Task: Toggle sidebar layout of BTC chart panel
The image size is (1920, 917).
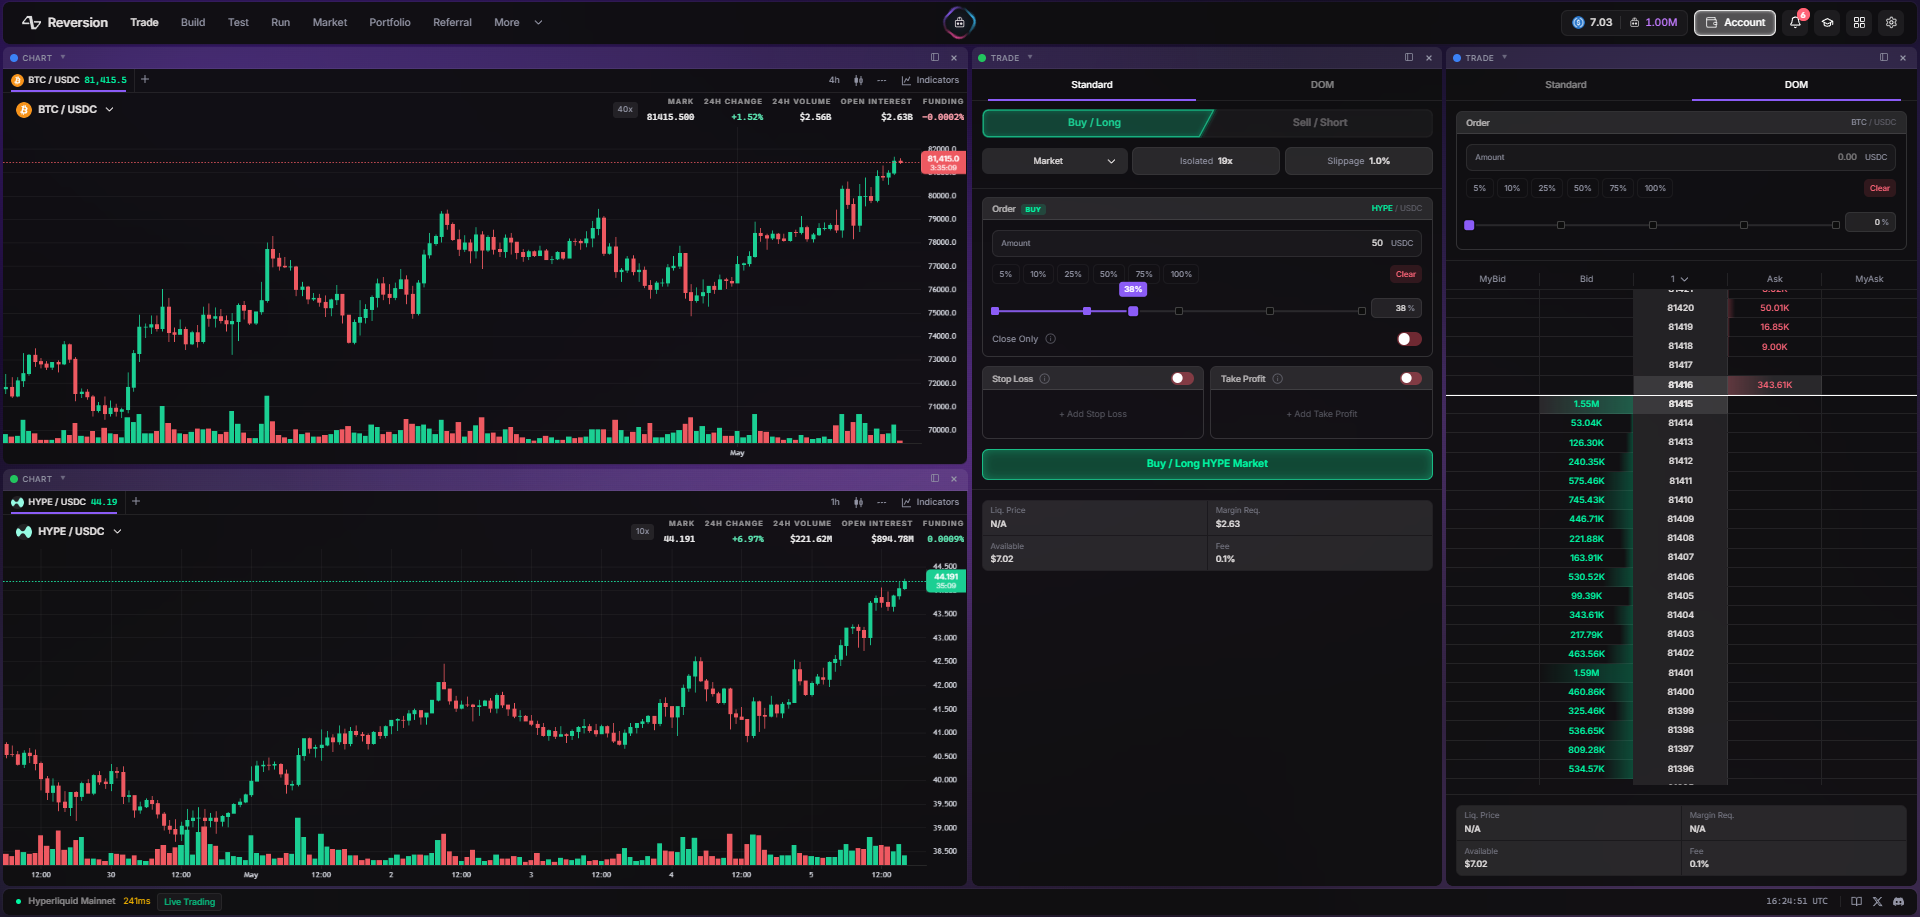Action: tap(935, 57)
